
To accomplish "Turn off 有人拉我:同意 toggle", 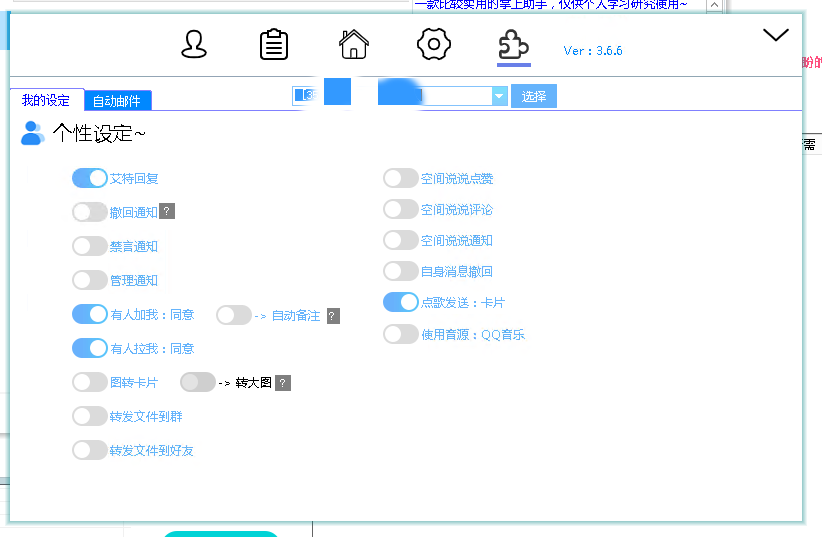I will pyautogui.click(x=90, y=348).
